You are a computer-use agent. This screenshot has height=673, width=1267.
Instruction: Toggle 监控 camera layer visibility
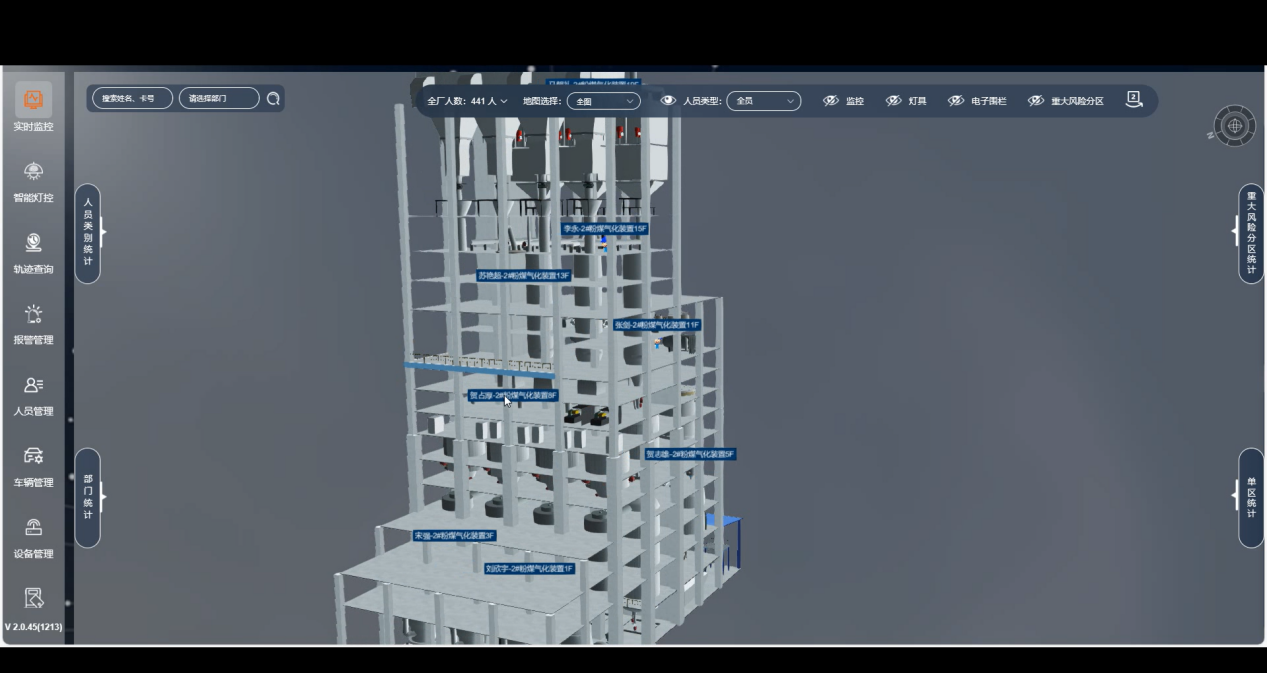pyautogui.click(x=843, y=101)
